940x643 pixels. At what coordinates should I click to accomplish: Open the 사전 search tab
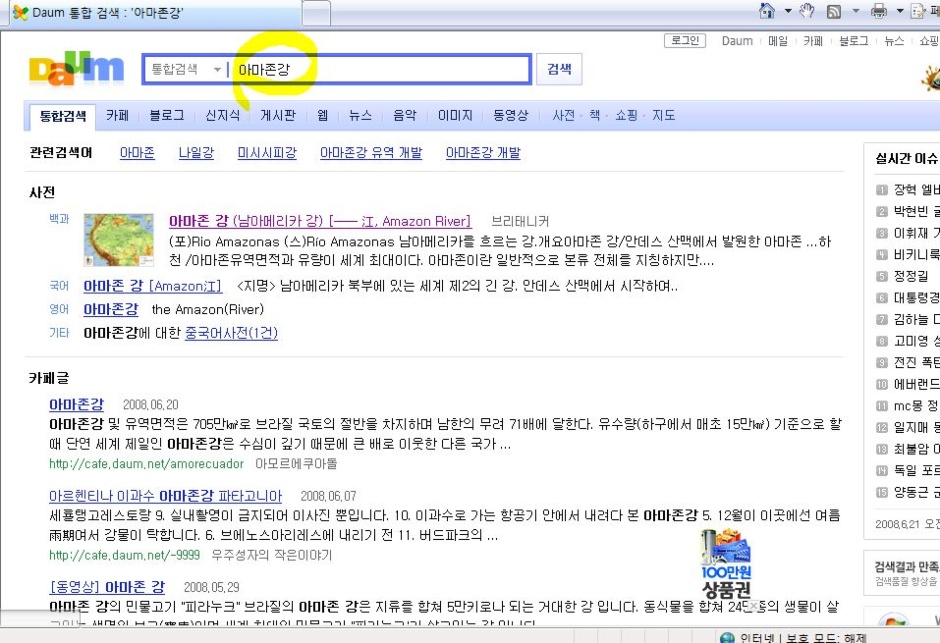564,115
